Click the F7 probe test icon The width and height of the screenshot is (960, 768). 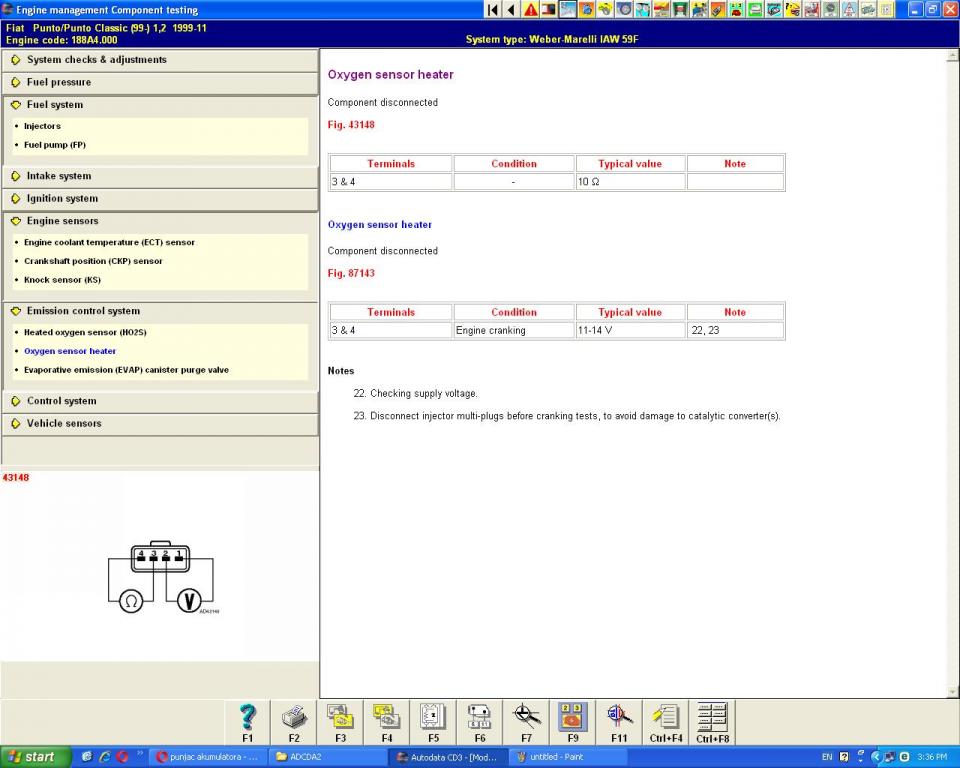pyautogui.click(x=527, y=723)
